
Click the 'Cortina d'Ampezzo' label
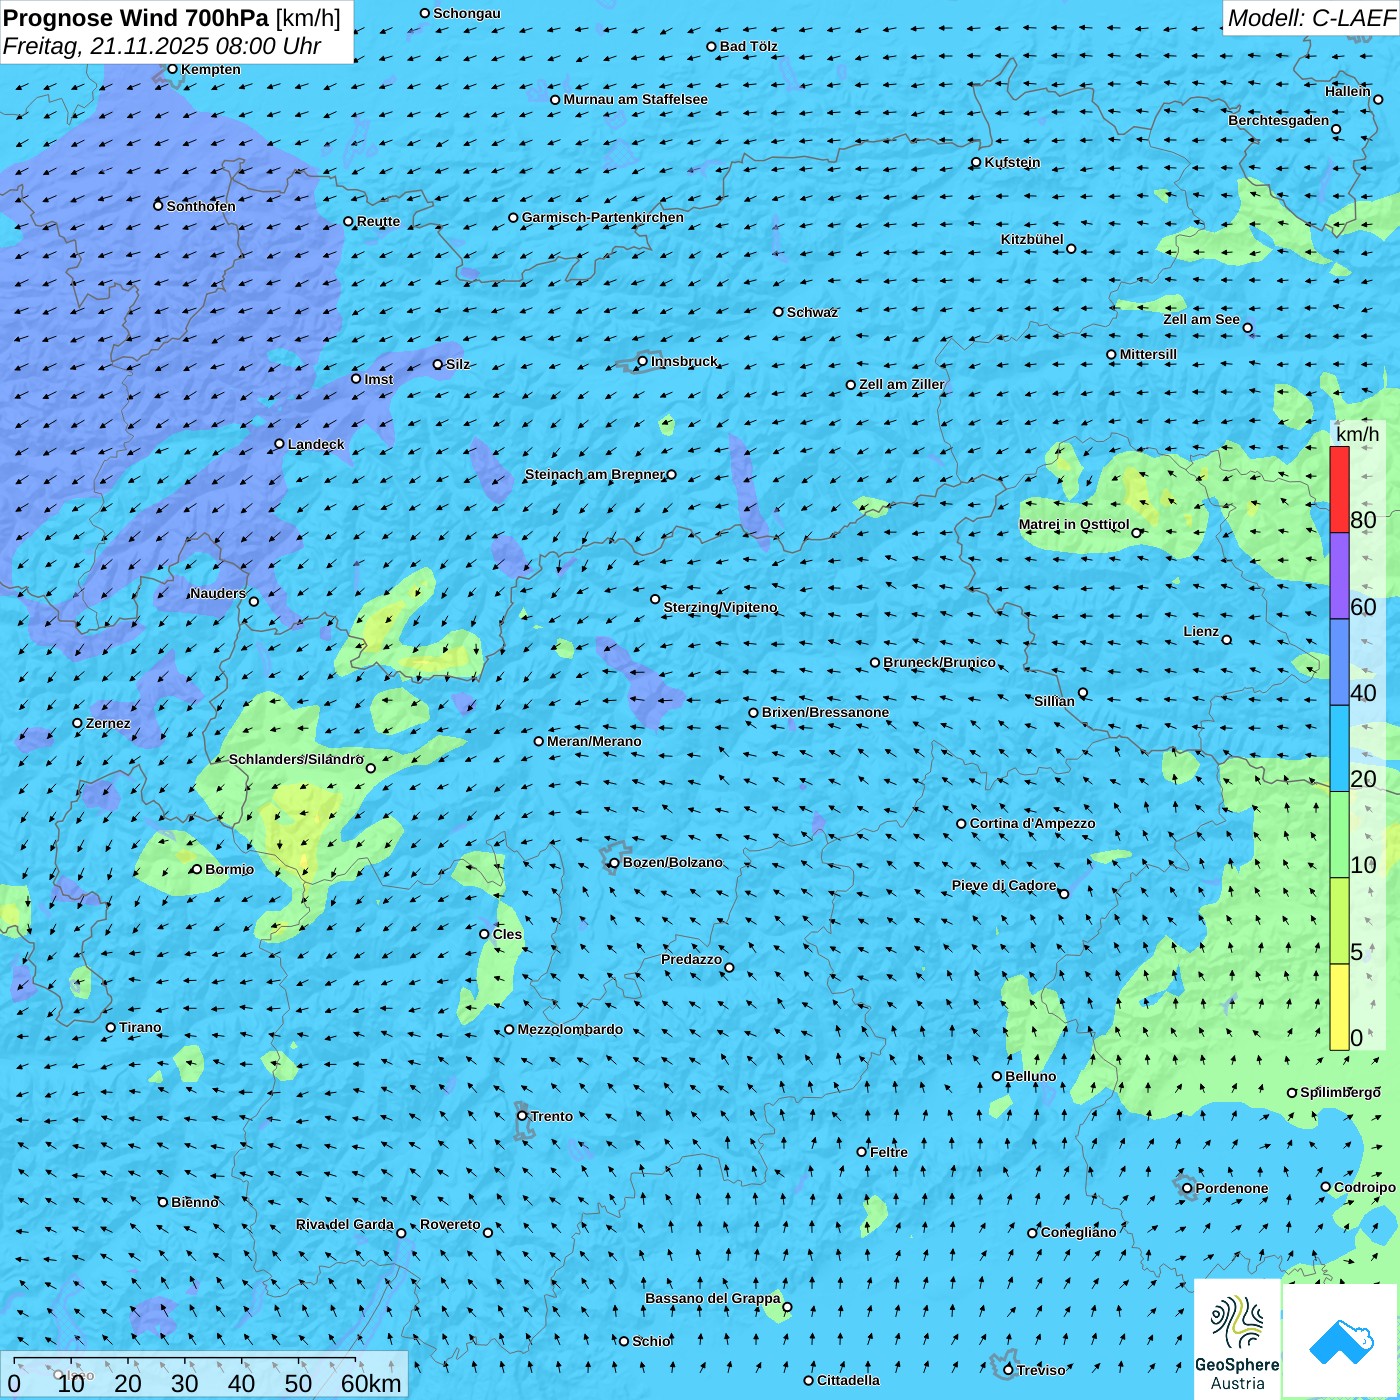pos(1032,823)
